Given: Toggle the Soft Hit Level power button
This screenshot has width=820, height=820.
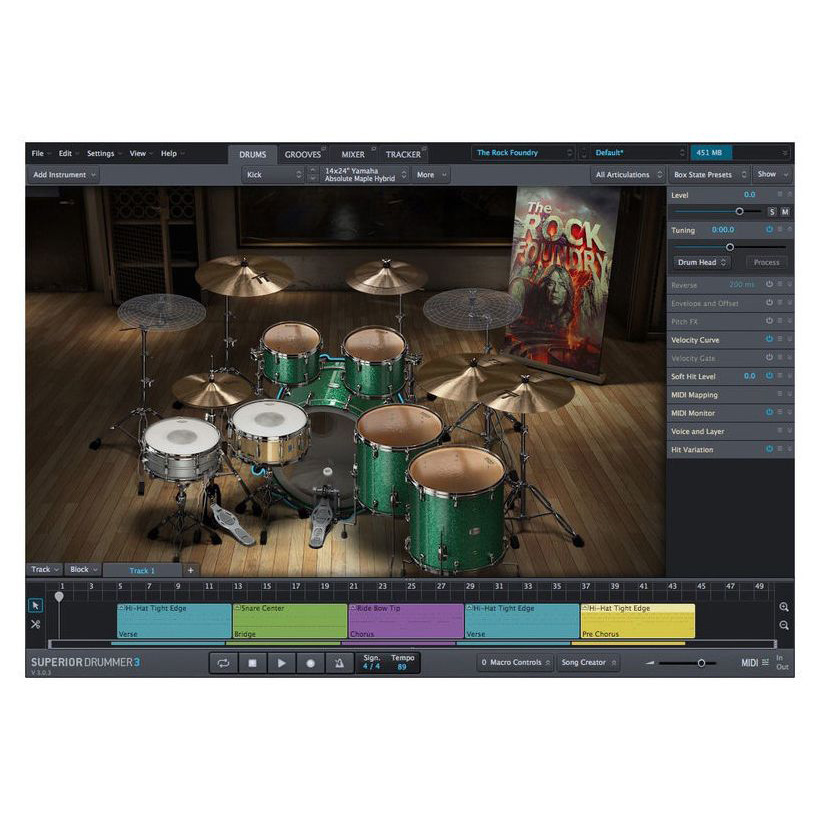Looking at the screenshot, I should click(x=769, y=376).
